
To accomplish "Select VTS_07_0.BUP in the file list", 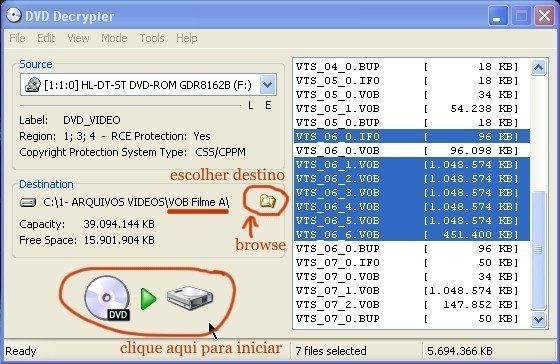I will click(x=411, y=318).
